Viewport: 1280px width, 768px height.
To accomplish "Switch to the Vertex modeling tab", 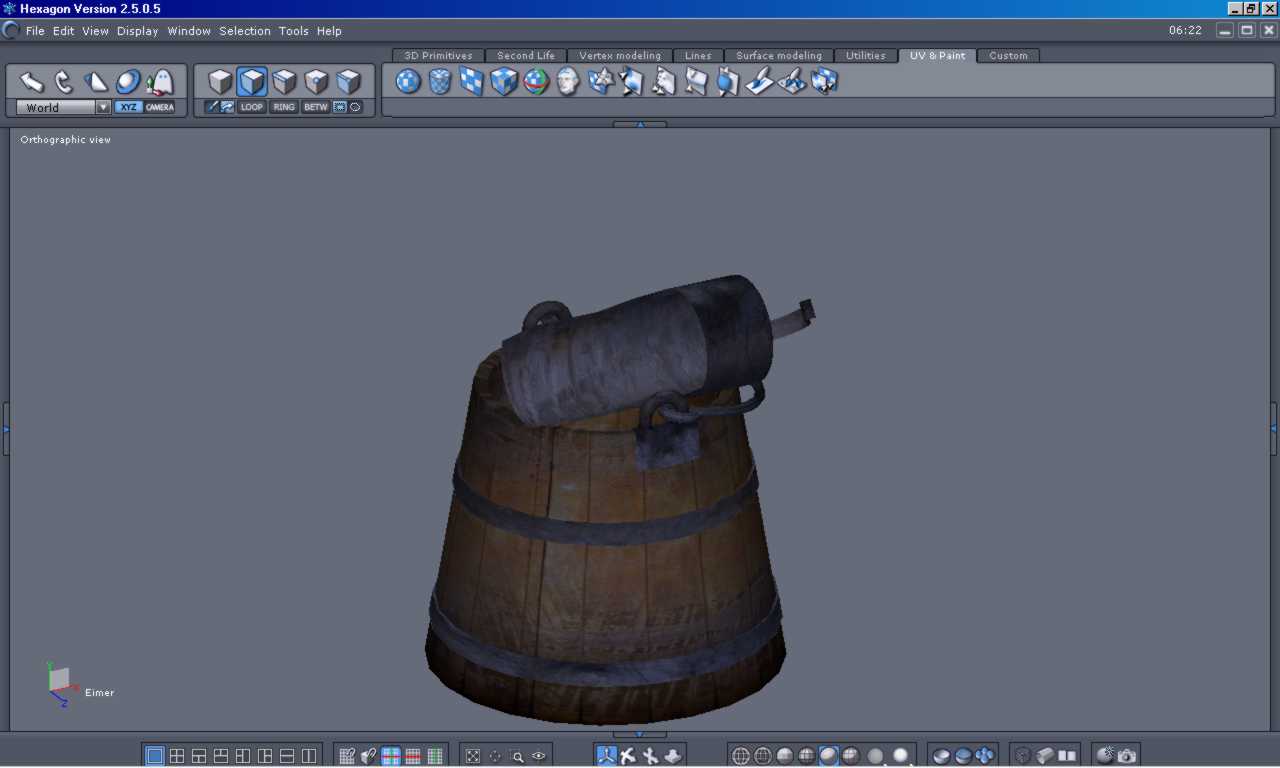I will (620, 56).
